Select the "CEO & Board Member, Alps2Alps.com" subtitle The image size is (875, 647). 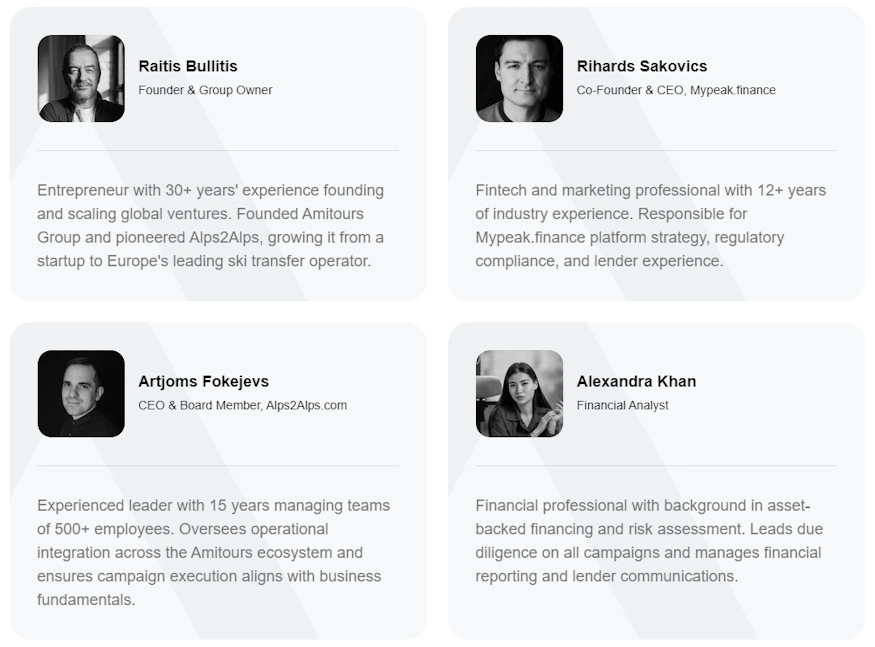(243, 405)
